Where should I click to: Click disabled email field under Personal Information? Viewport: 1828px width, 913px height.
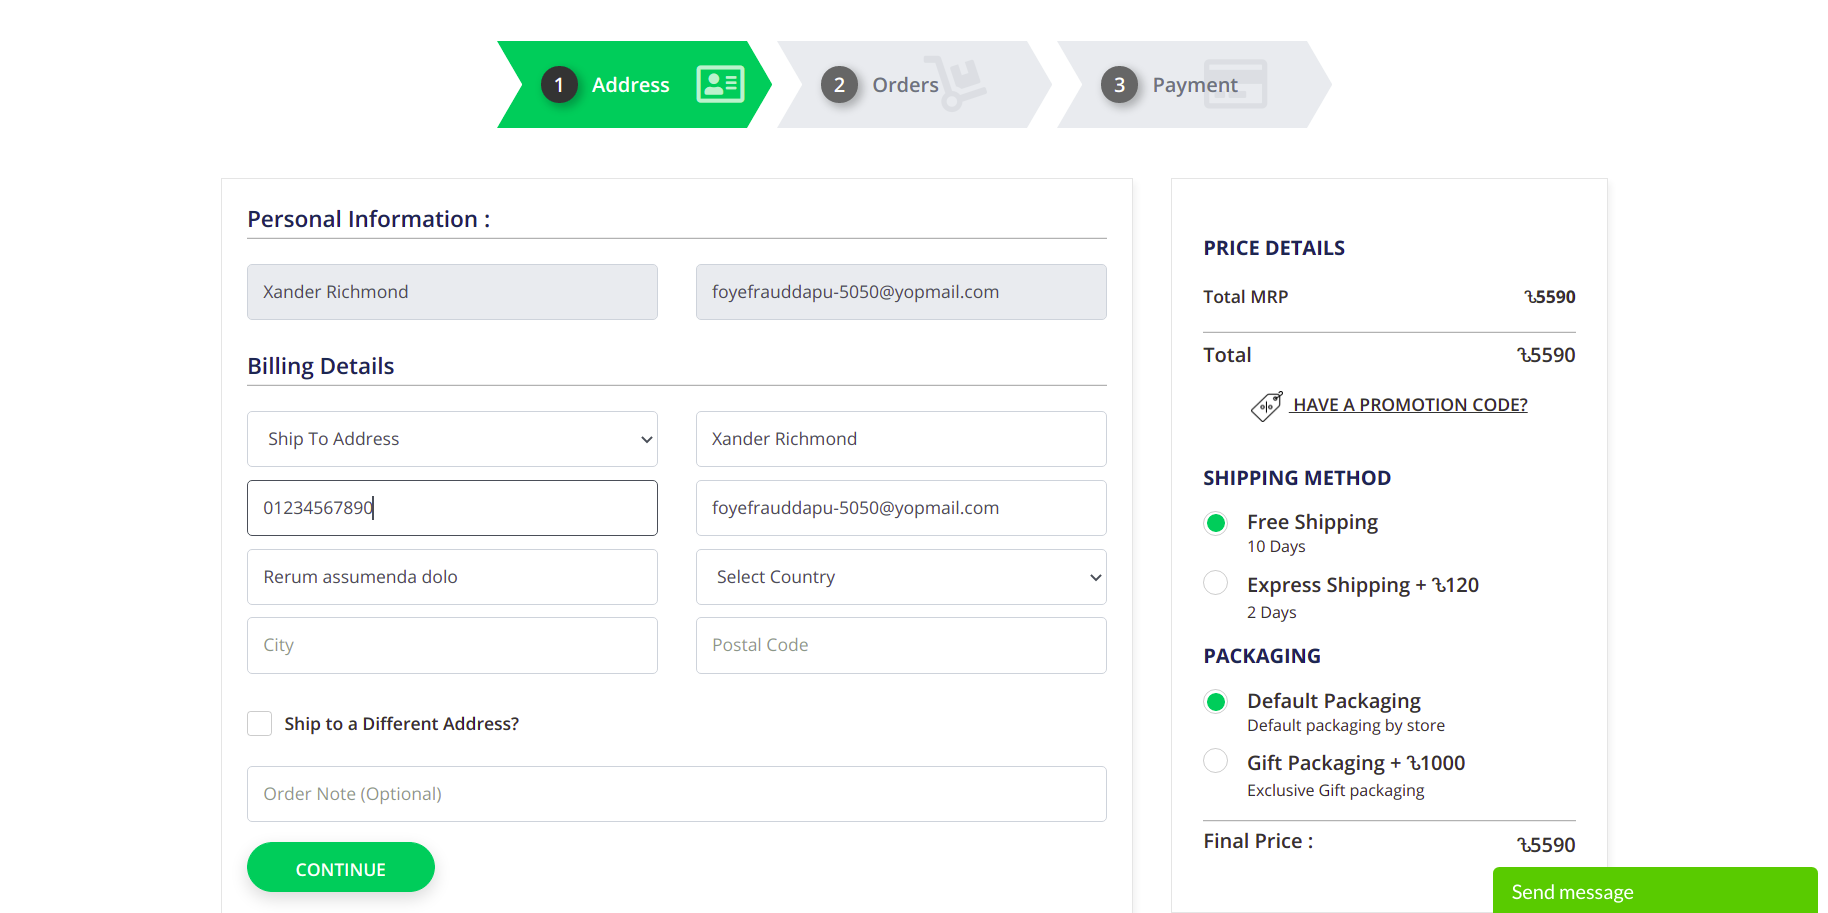tap(901, 292)
